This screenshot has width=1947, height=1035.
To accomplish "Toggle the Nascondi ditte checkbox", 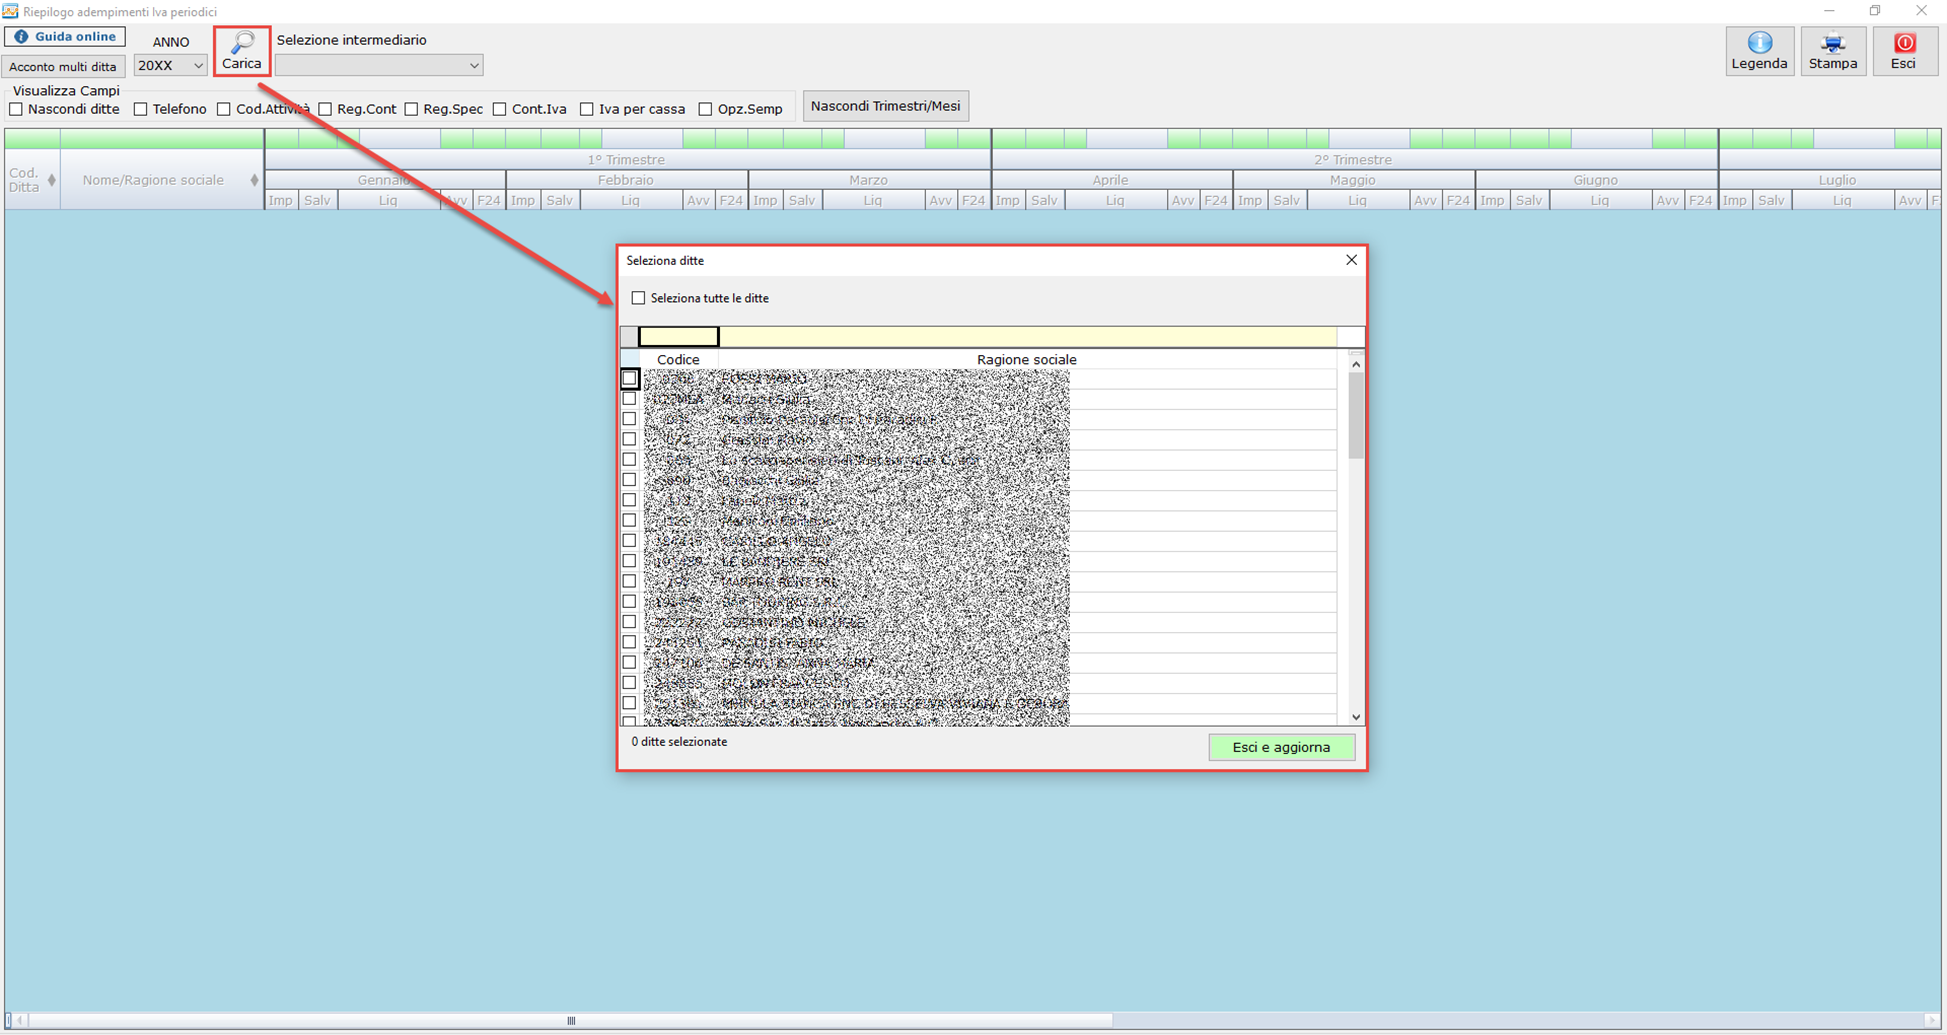I will (x=16, y=109).
